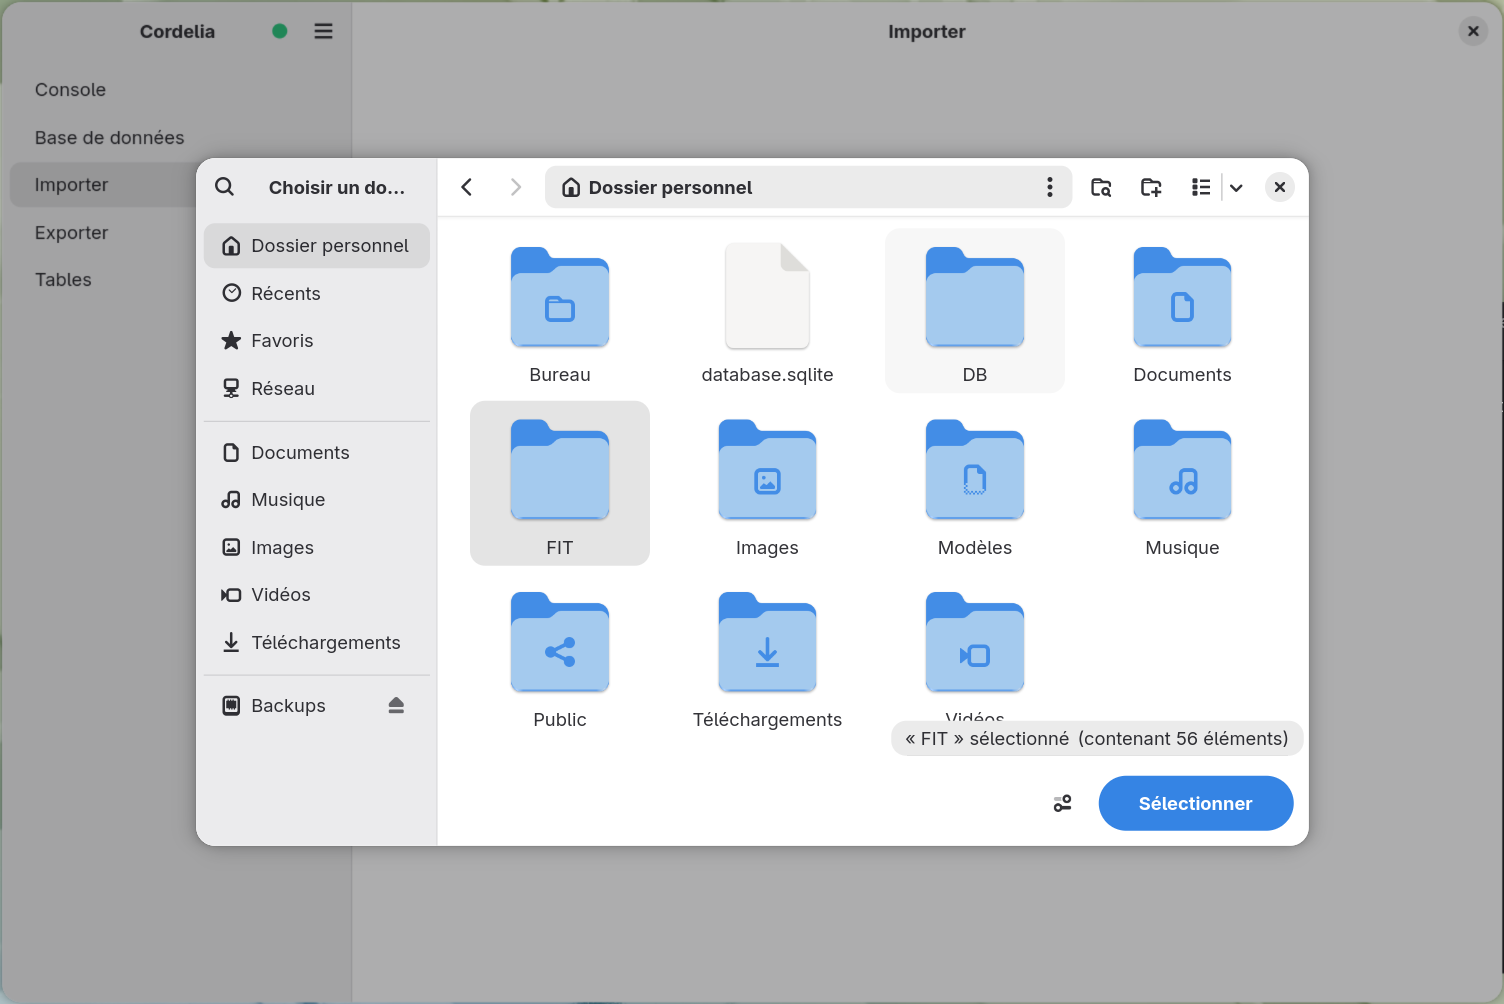Select the Modèles folder
1504x1004 pixels.
pos(975,484)
